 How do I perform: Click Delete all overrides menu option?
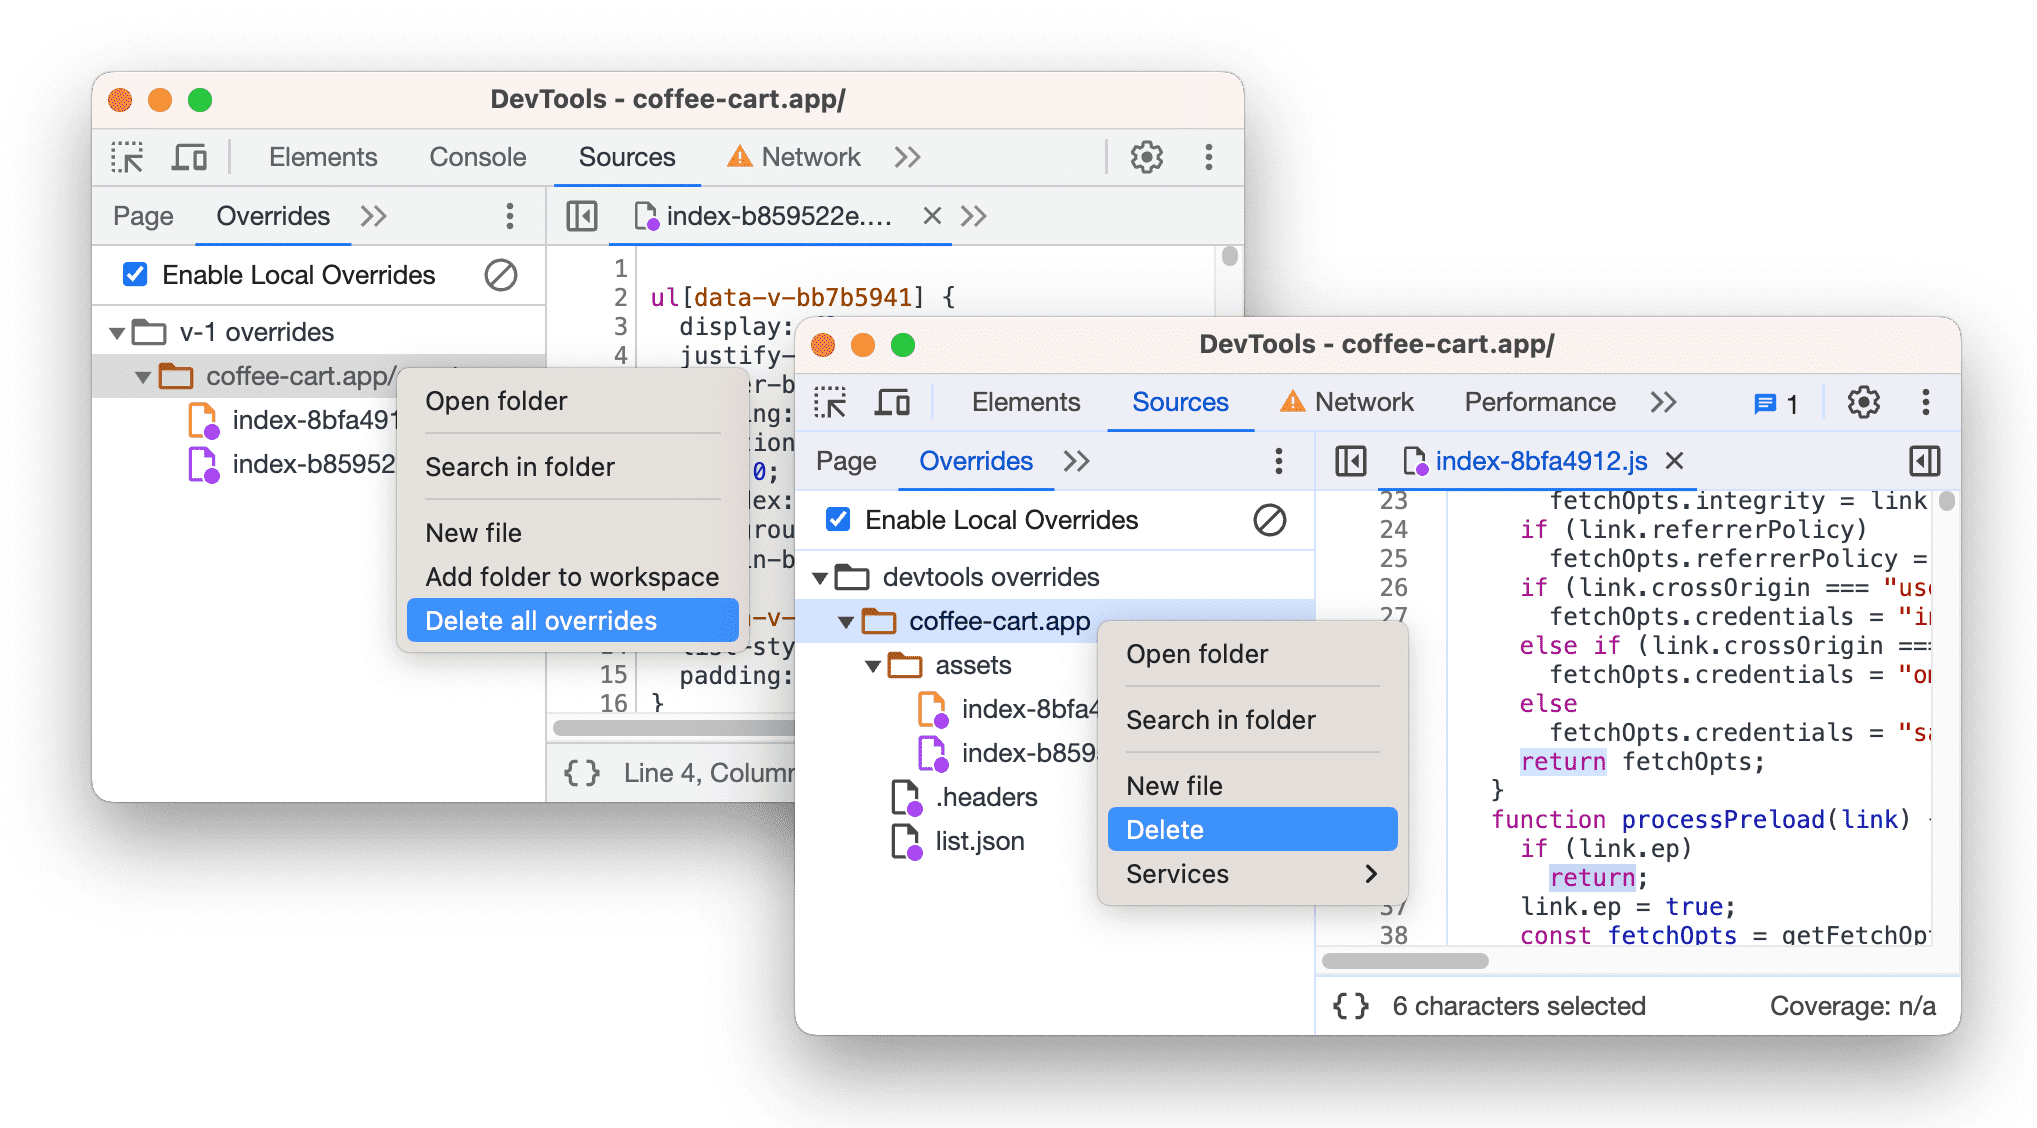(x=542, y=620)
